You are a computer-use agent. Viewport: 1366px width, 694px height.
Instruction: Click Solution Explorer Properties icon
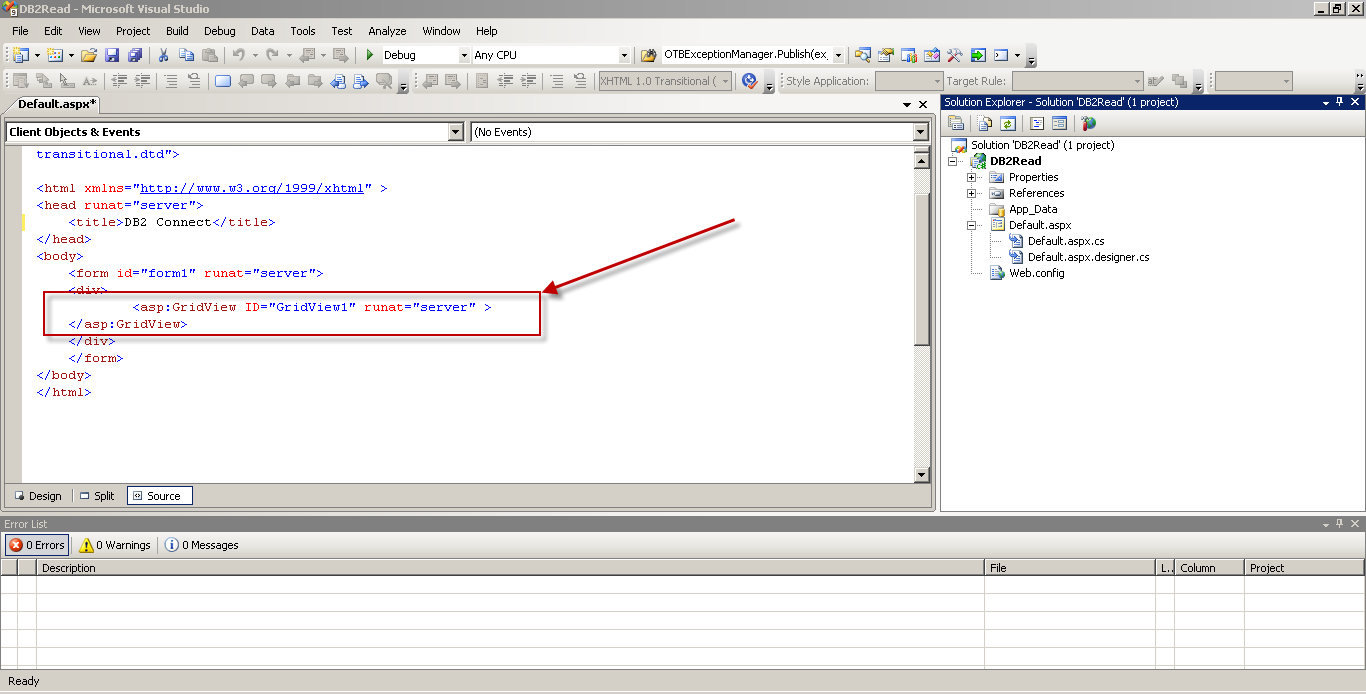[955, 123]
